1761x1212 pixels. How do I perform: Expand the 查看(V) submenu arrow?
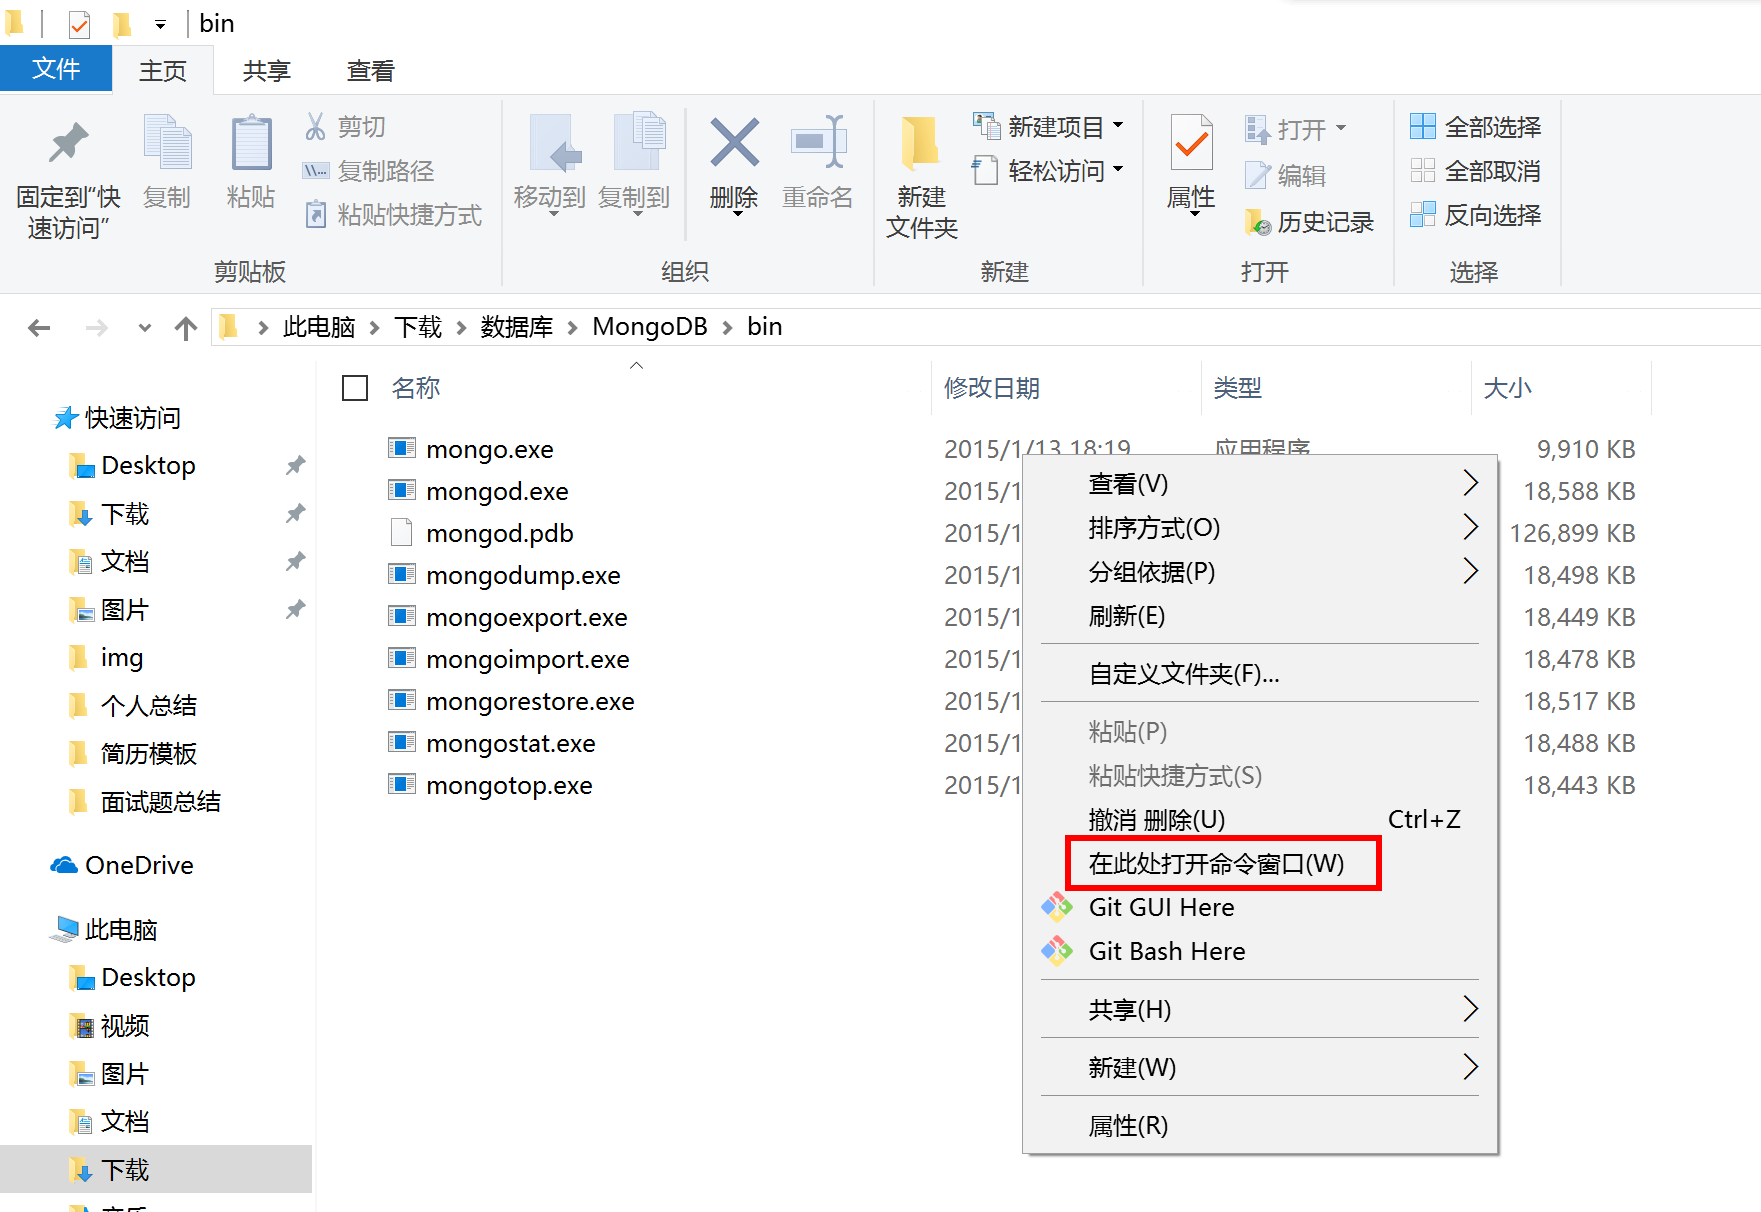pyautogui.click(x=1470, y=483)
